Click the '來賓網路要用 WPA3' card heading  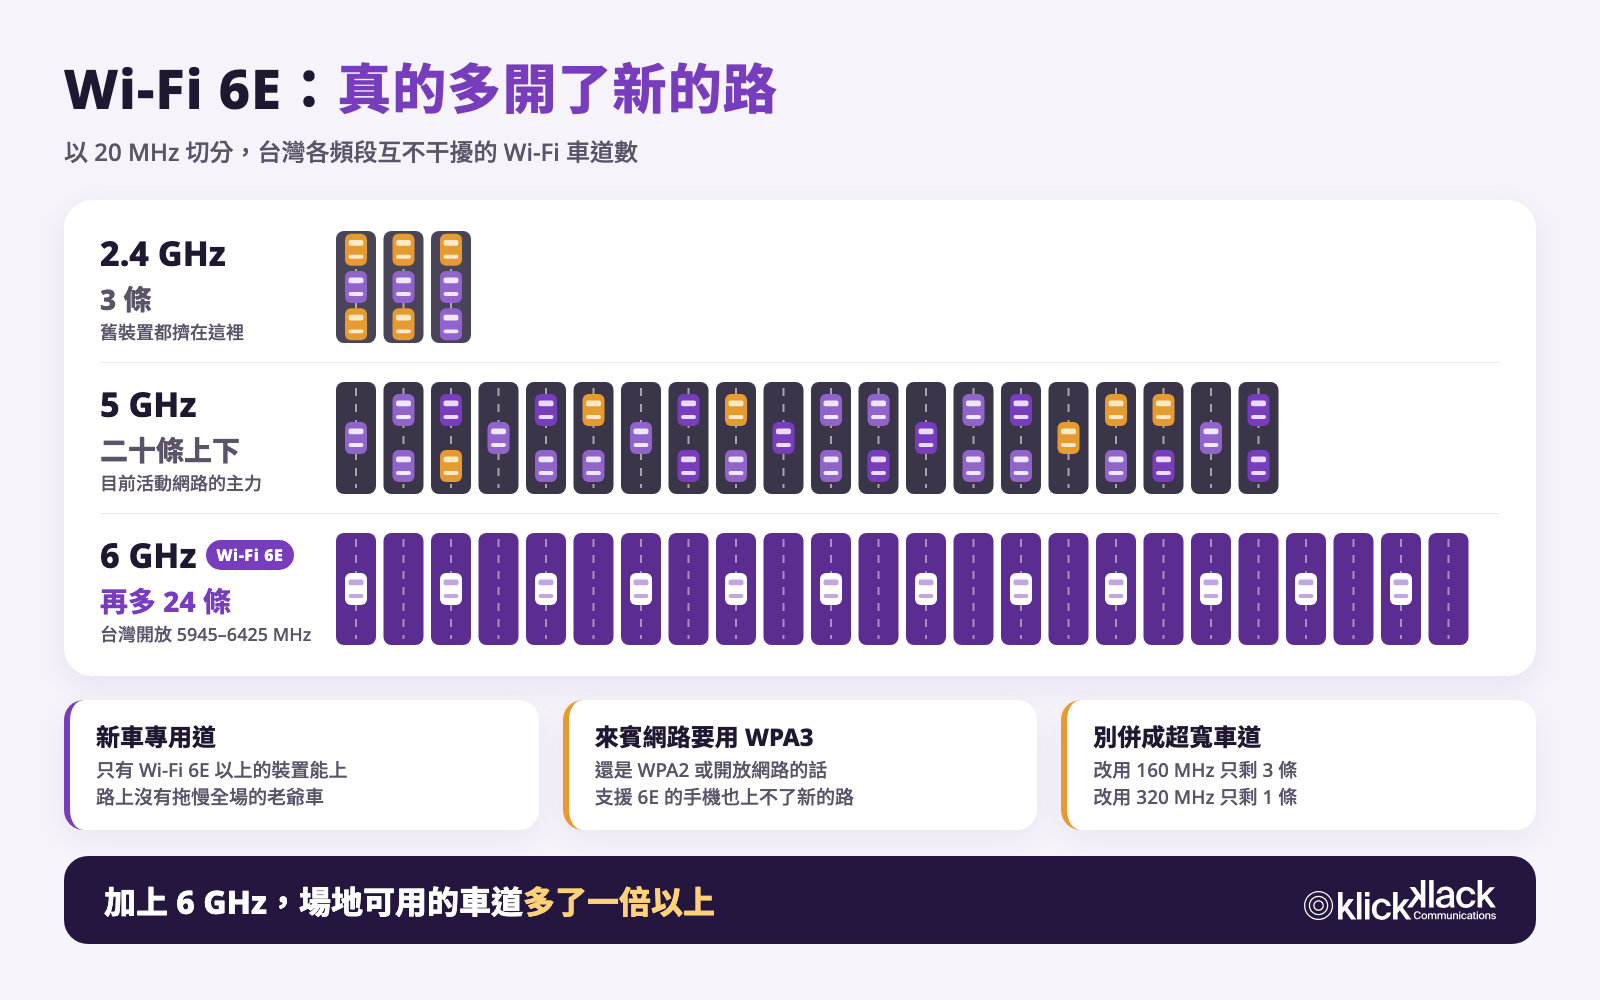(x=704, y=737)
